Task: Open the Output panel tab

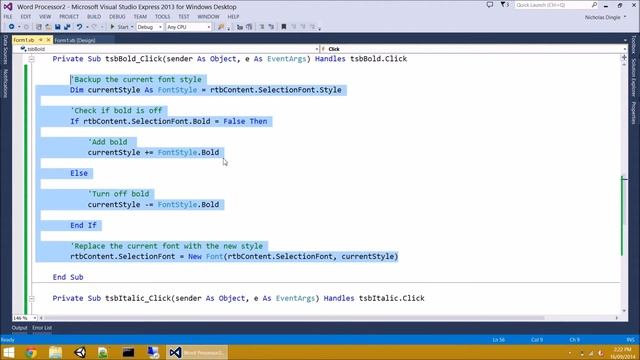Action: click(19, 328)
